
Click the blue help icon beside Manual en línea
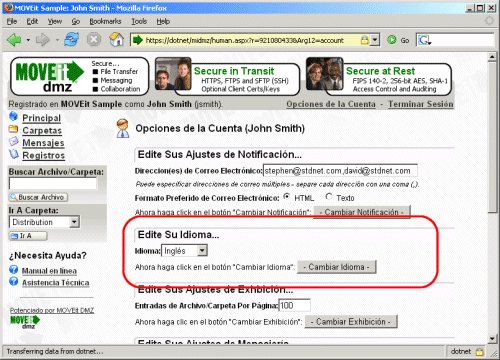tap(14, 270)
